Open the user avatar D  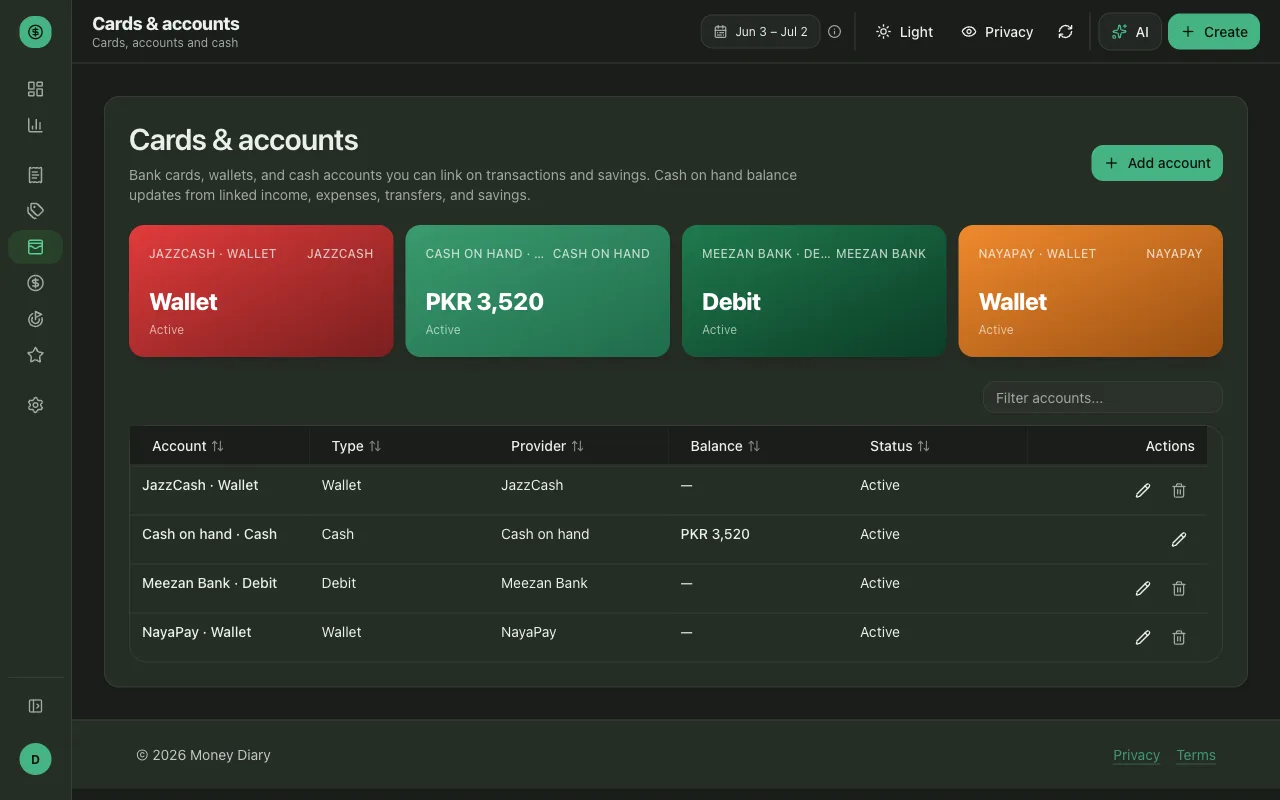[35, 760]
